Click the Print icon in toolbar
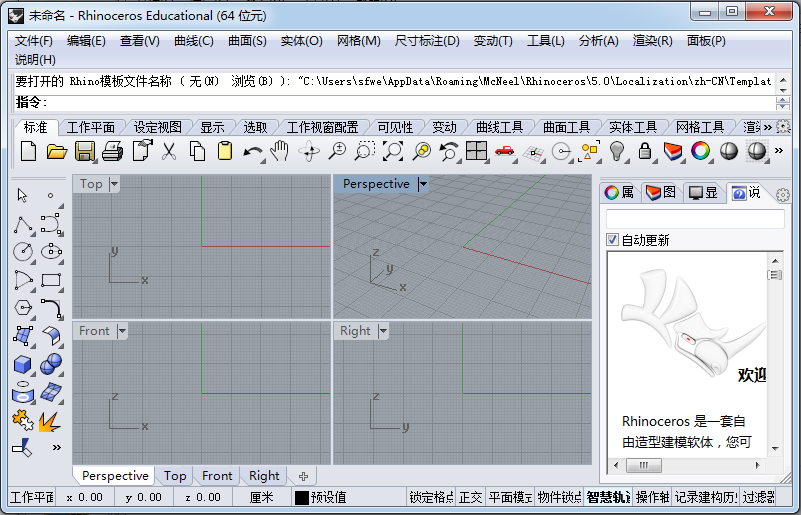Image resolution: width=801 pixels, height=515 pixels. click(113, 151)
